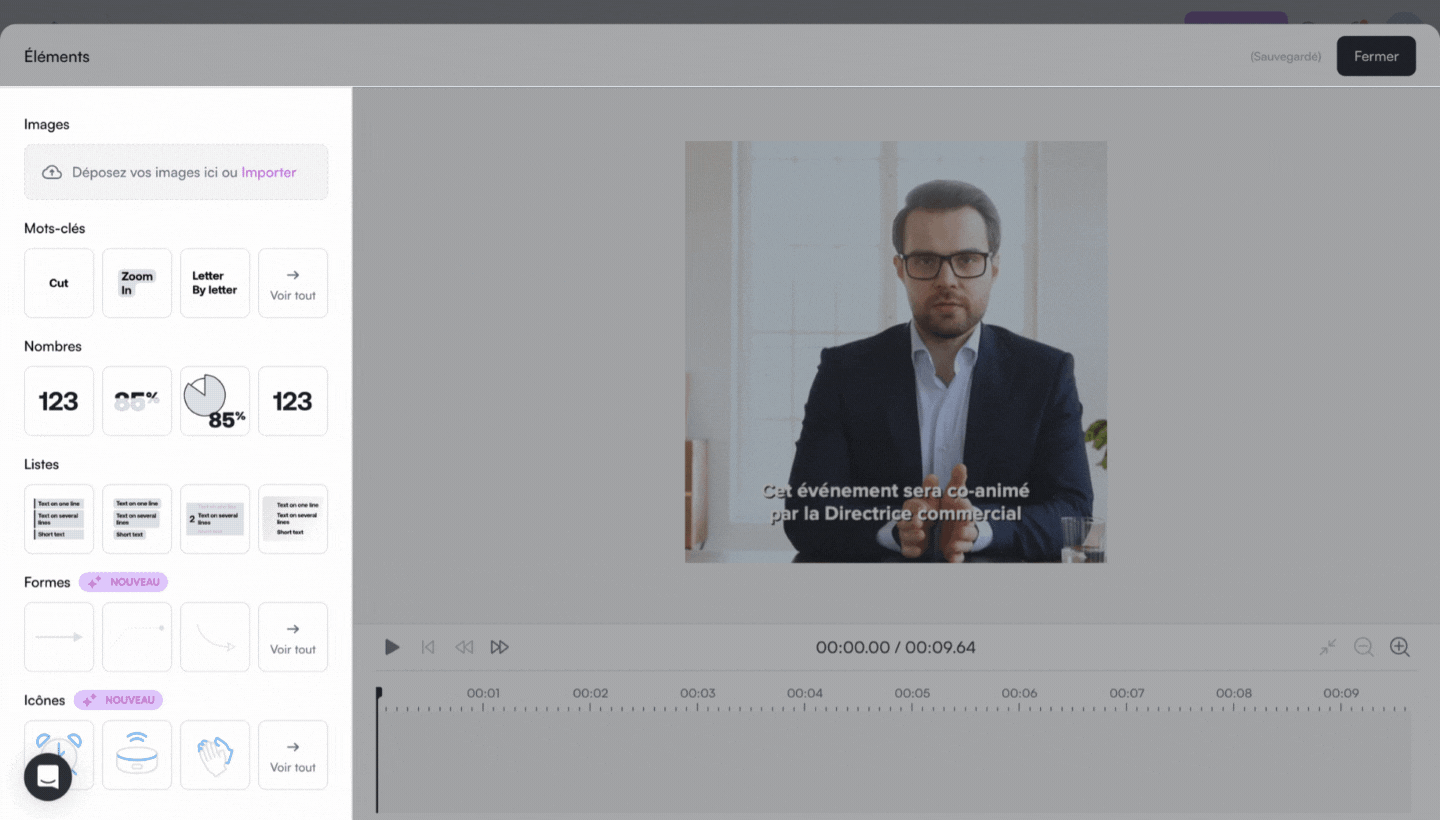The image size is (1440, 820).
Task: Select the numbered list style with 2
Action: (215, 519)
